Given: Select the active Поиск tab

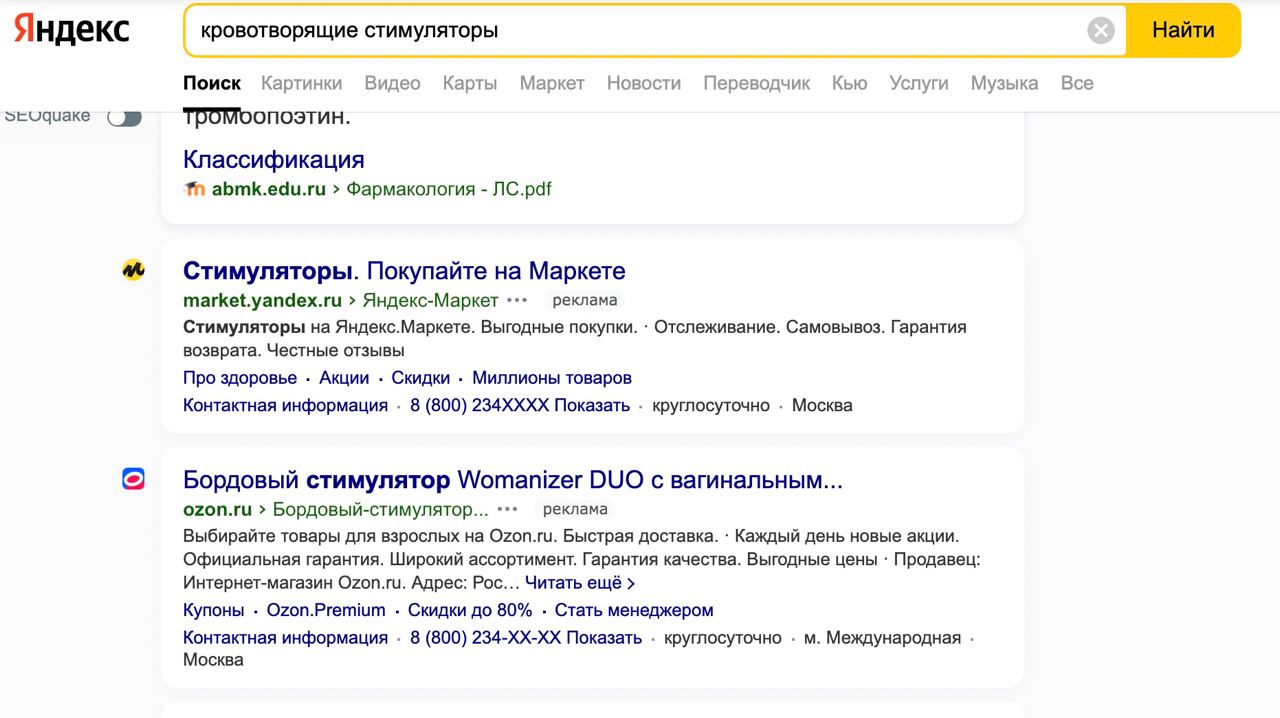Looking at the screenshot, I should [212, 83].
